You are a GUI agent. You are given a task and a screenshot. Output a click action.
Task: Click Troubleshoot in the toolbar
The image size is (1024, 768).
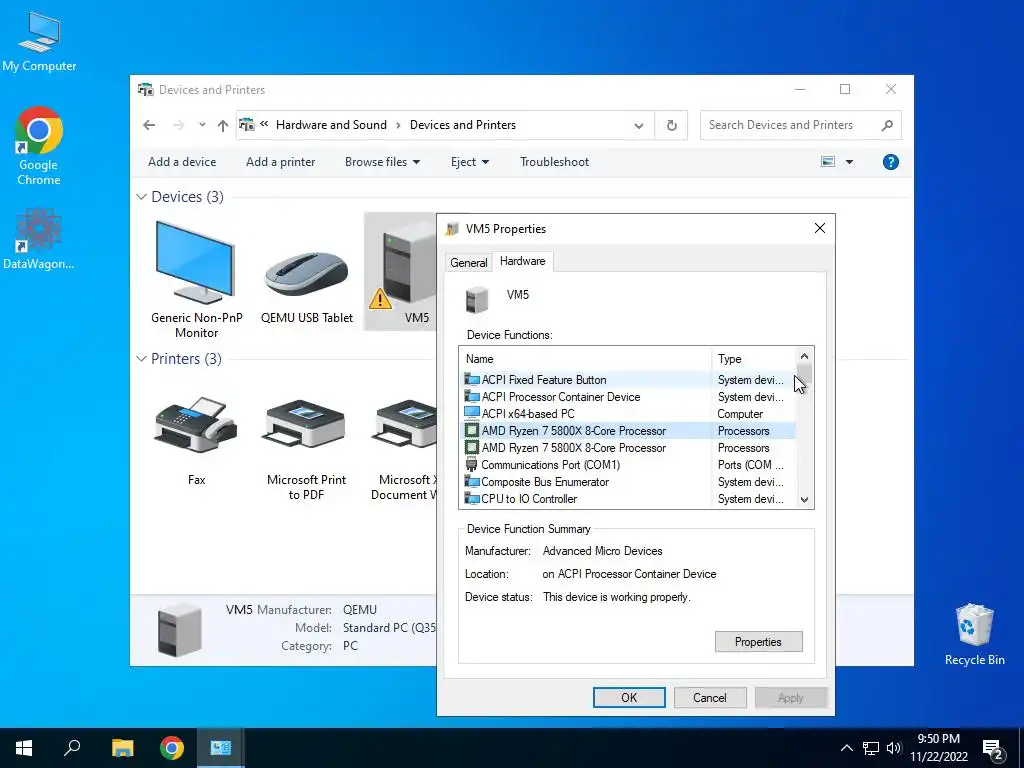(554, 162)
